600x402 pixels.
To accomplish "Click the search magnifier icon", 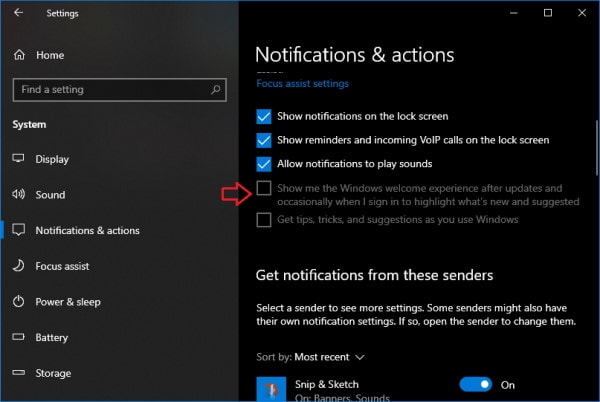I will [215, 90].
